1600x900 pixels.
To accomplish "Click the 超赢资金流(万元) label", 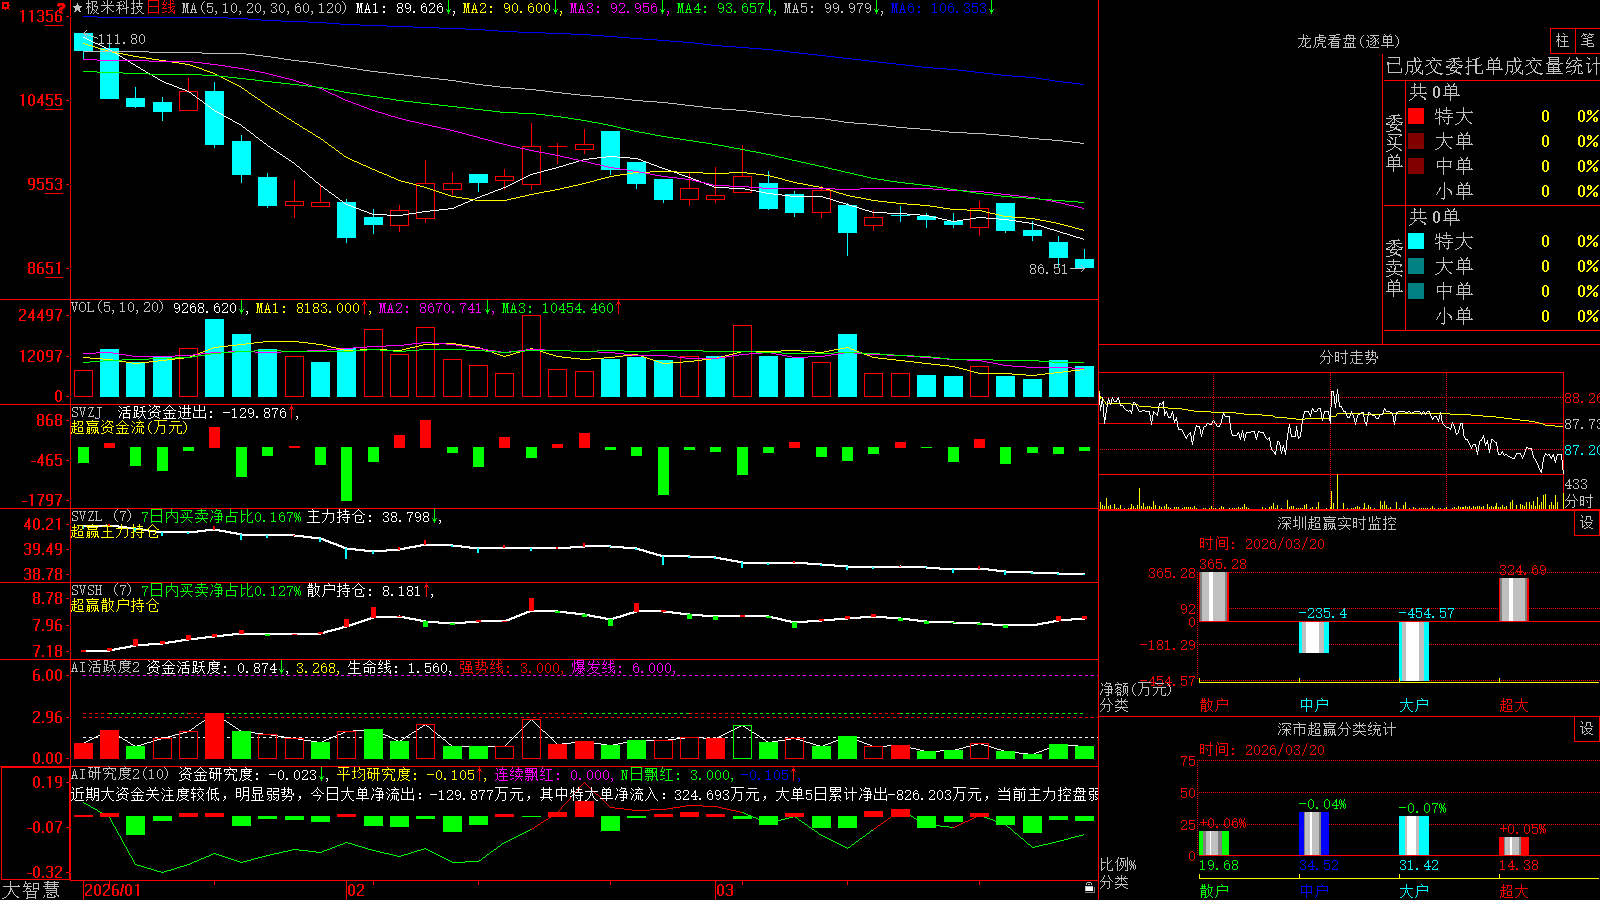I will click(x=129, y=427).
